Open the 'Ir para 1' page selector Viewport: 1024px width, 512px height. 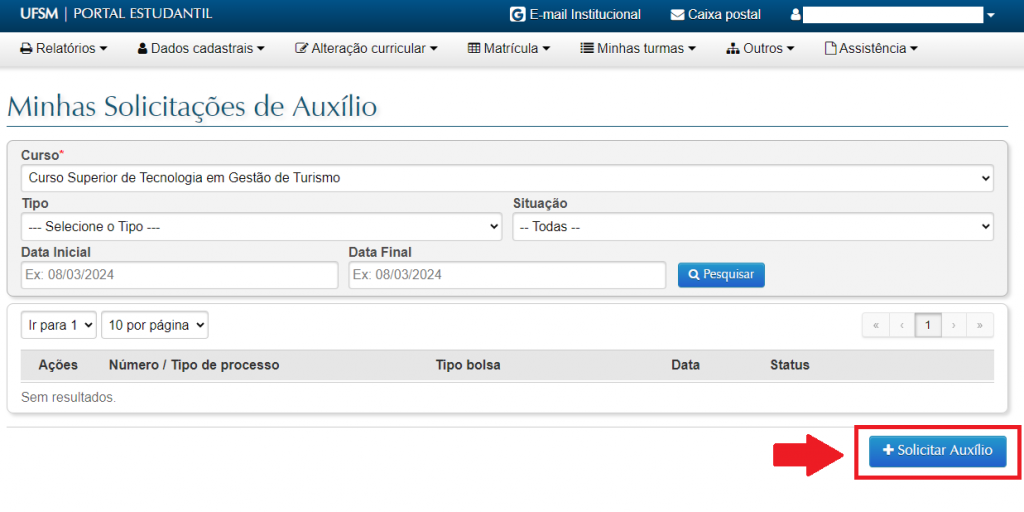[58, 325]
